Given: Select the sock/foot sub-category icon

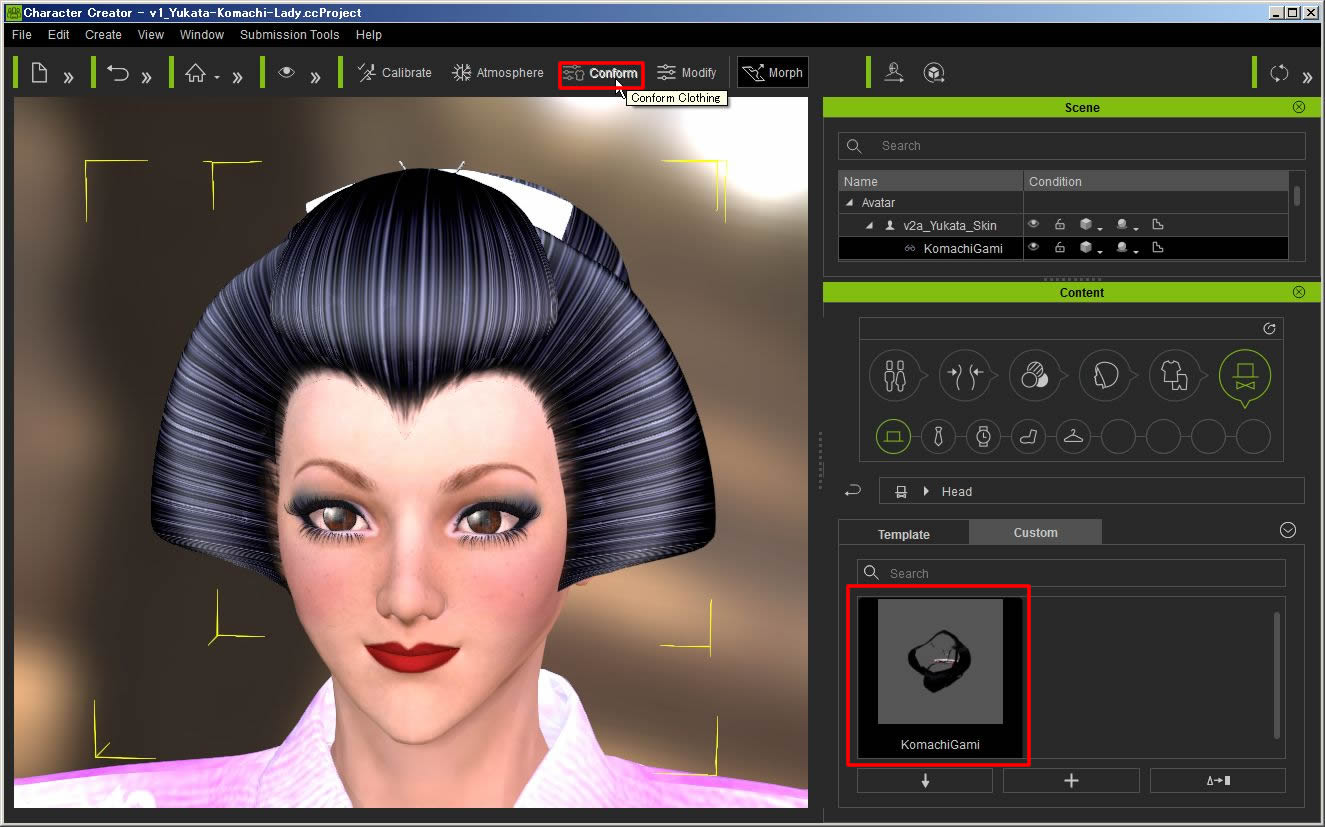Looking at the screenshot, I should (x=1028, y=437).
